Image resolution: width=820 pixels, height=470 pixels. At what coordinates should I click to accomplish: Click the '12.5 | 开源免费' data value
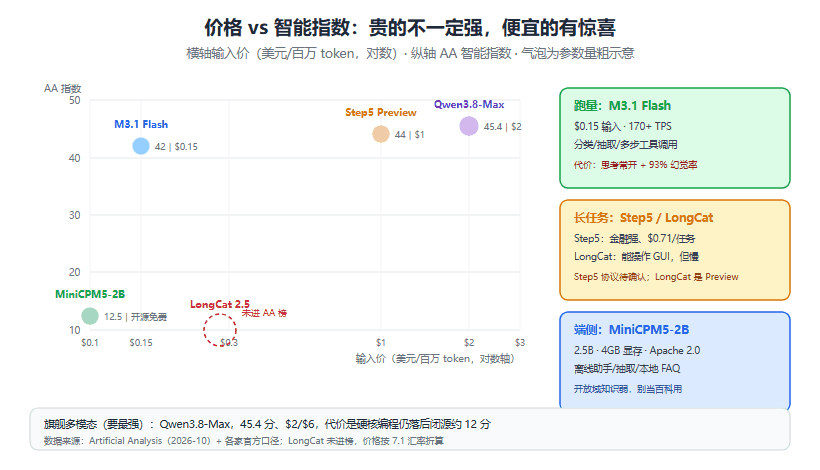pos(135,317)
